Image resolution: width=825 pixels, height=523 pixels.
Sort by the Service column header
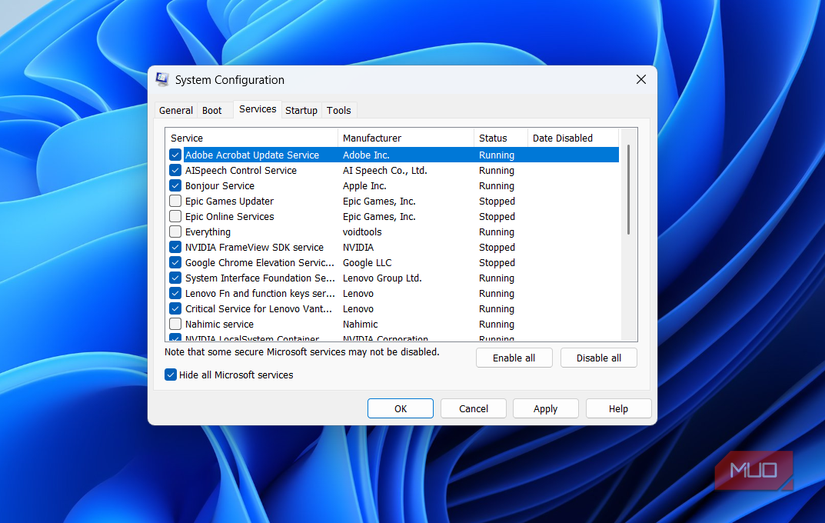(251, 138)
